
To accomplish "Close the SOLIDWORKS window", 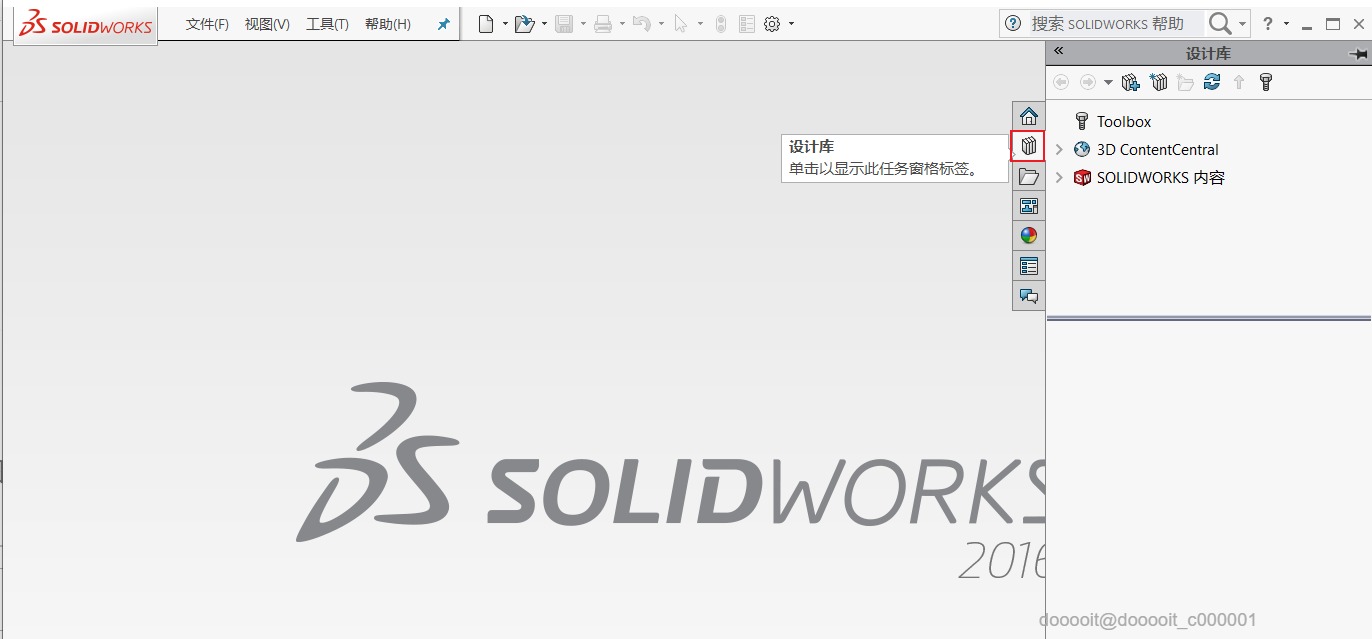I will pyautogui.click(x=1357, y=24).
